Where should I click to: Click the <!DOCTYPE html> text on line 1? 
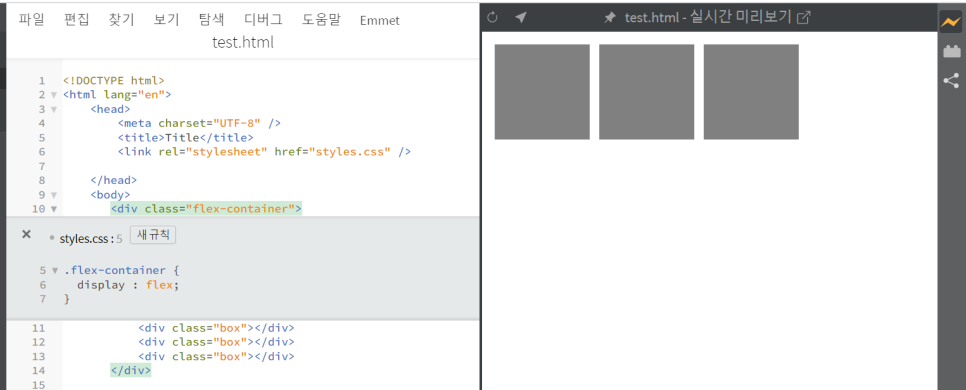point(113,81)
